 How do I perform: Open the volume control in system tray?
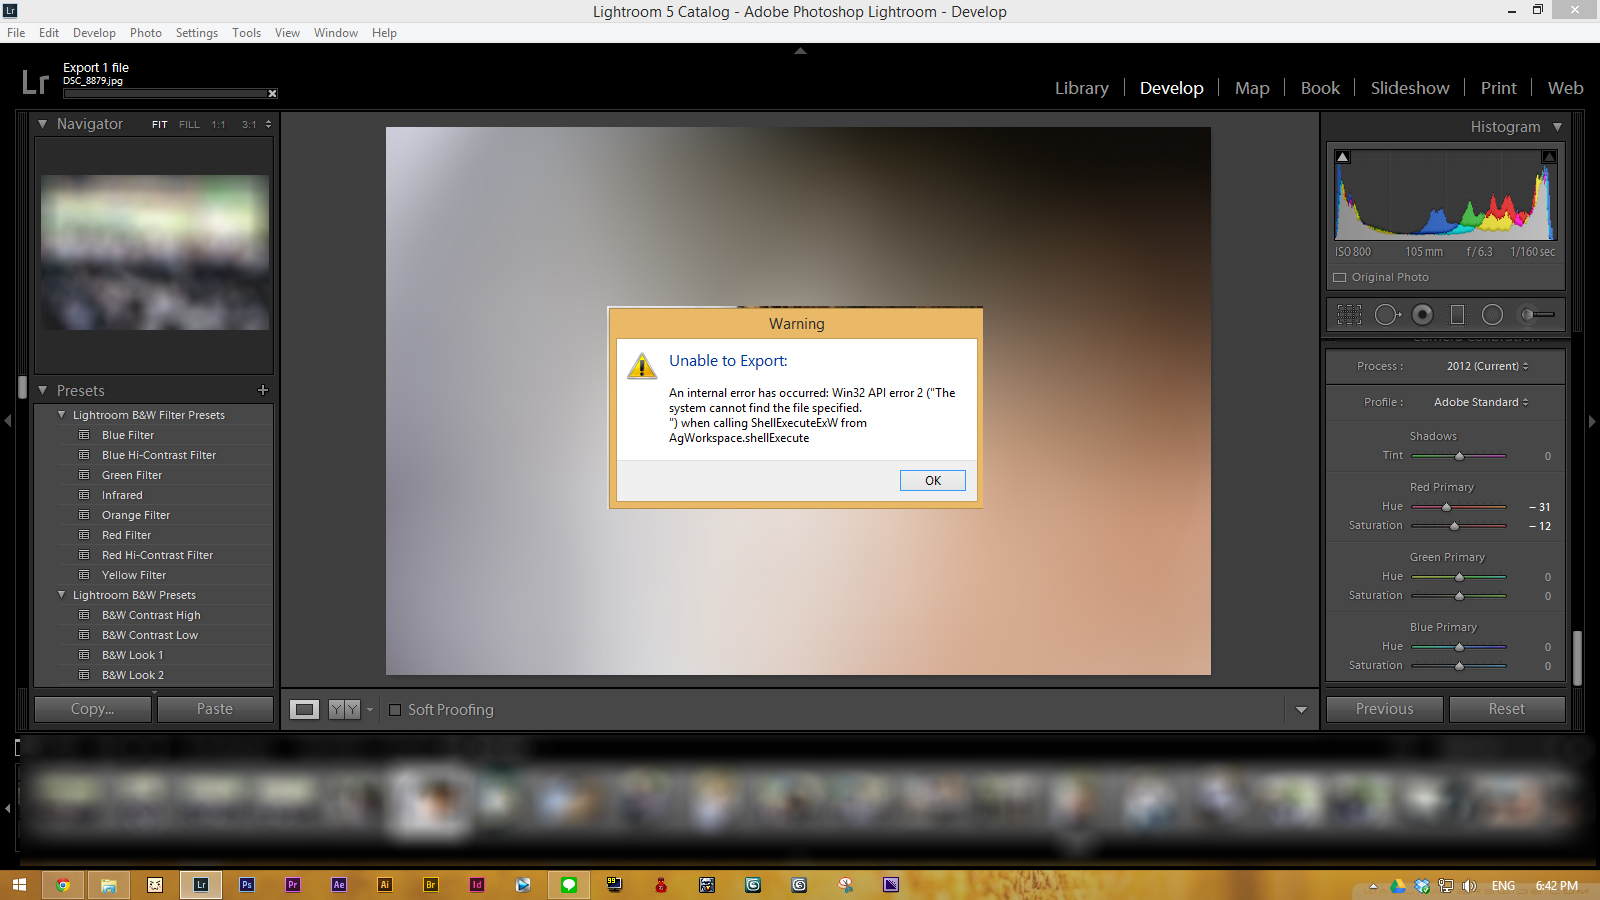coord(1469,886)
